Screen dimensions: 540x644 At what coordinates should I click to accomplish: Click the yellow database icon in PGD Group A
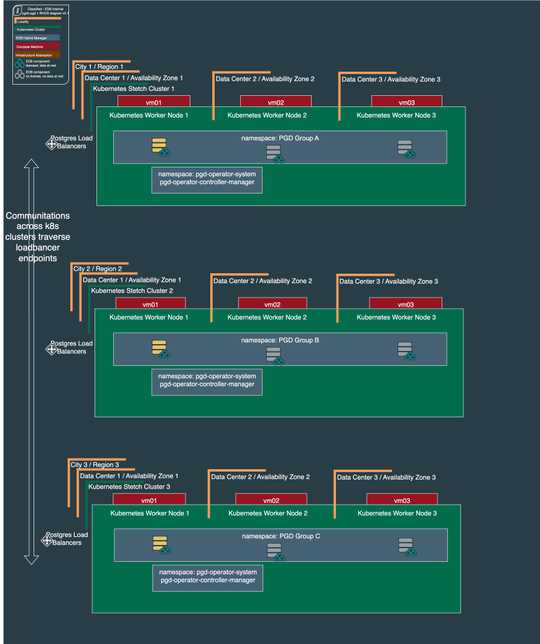point(160,147)
